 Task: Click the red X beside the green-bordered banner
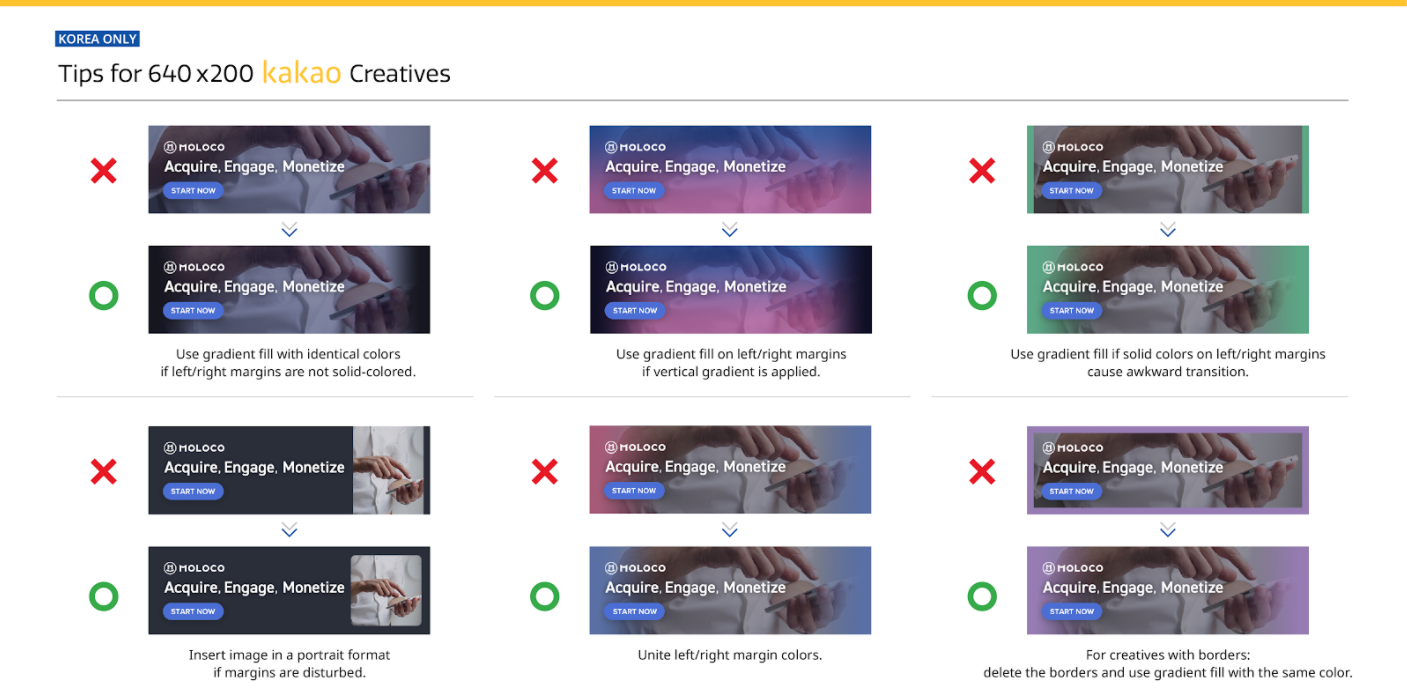(x=982, y=171)
